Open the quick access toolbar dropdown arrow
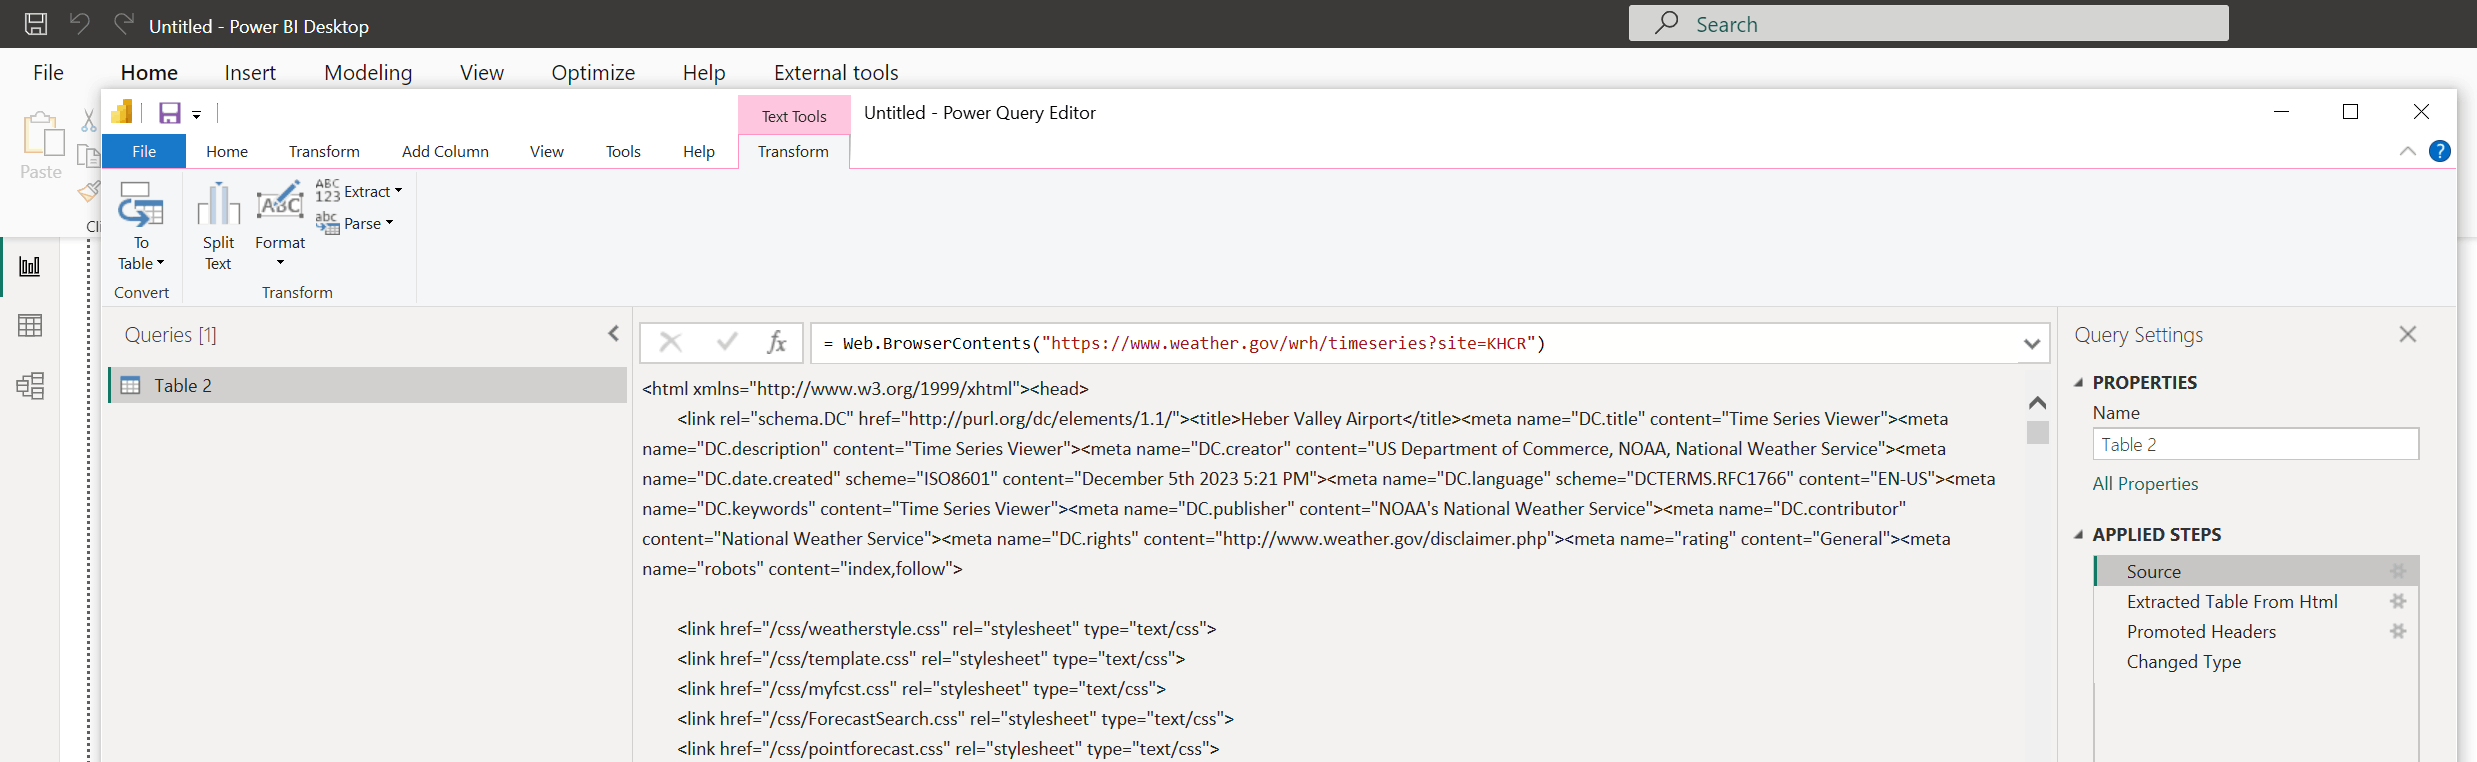The height and width of the screenshot is (762, 2477). pyautogui.click(x=197, y=115)
